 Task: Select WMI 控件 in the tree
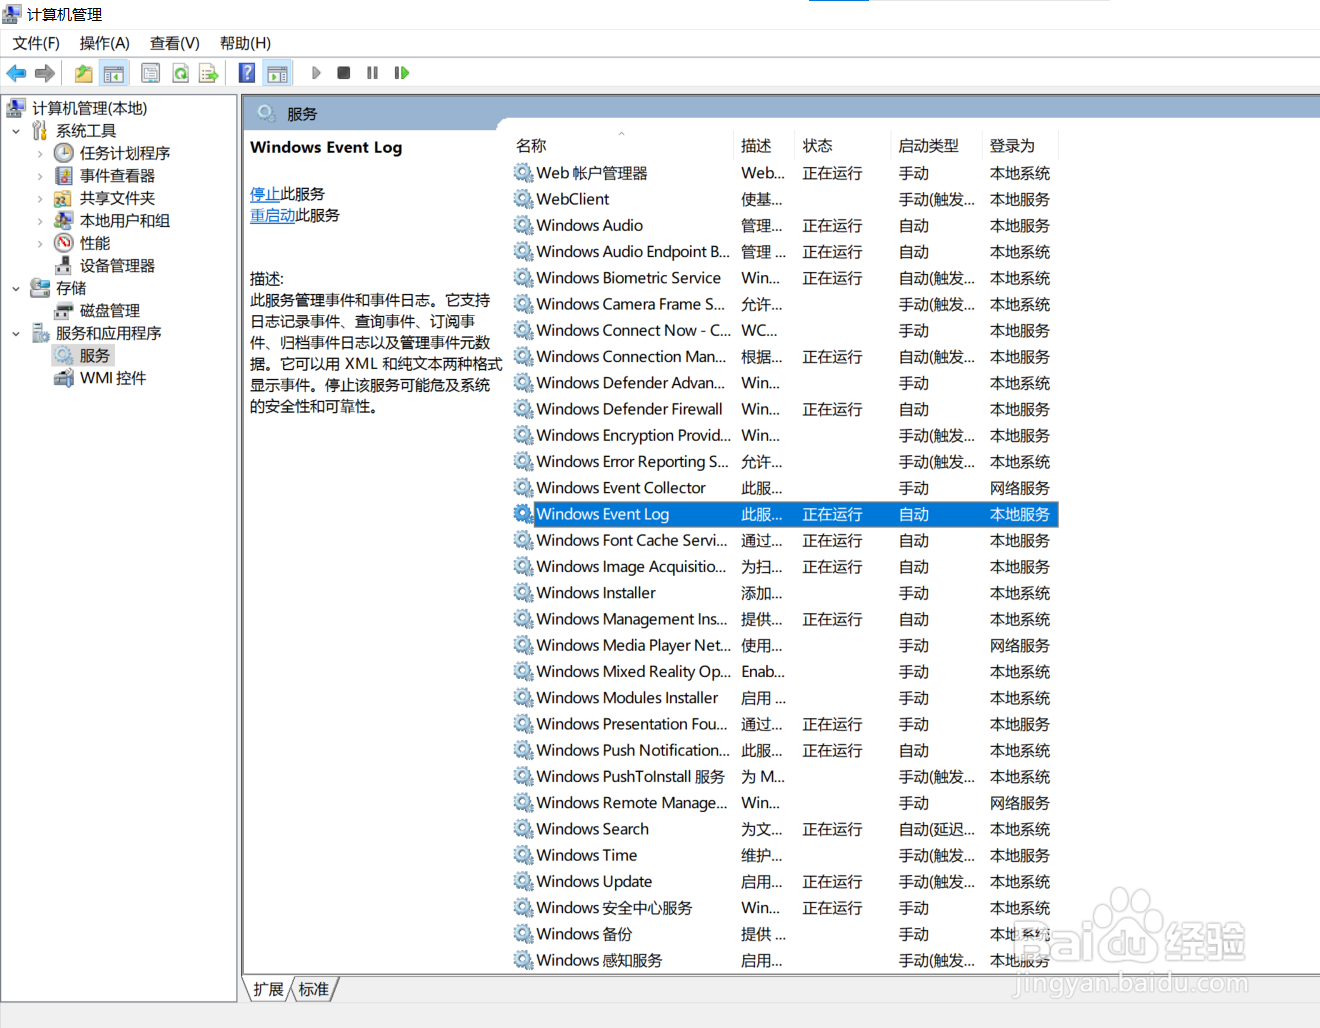tap(113, 378)
